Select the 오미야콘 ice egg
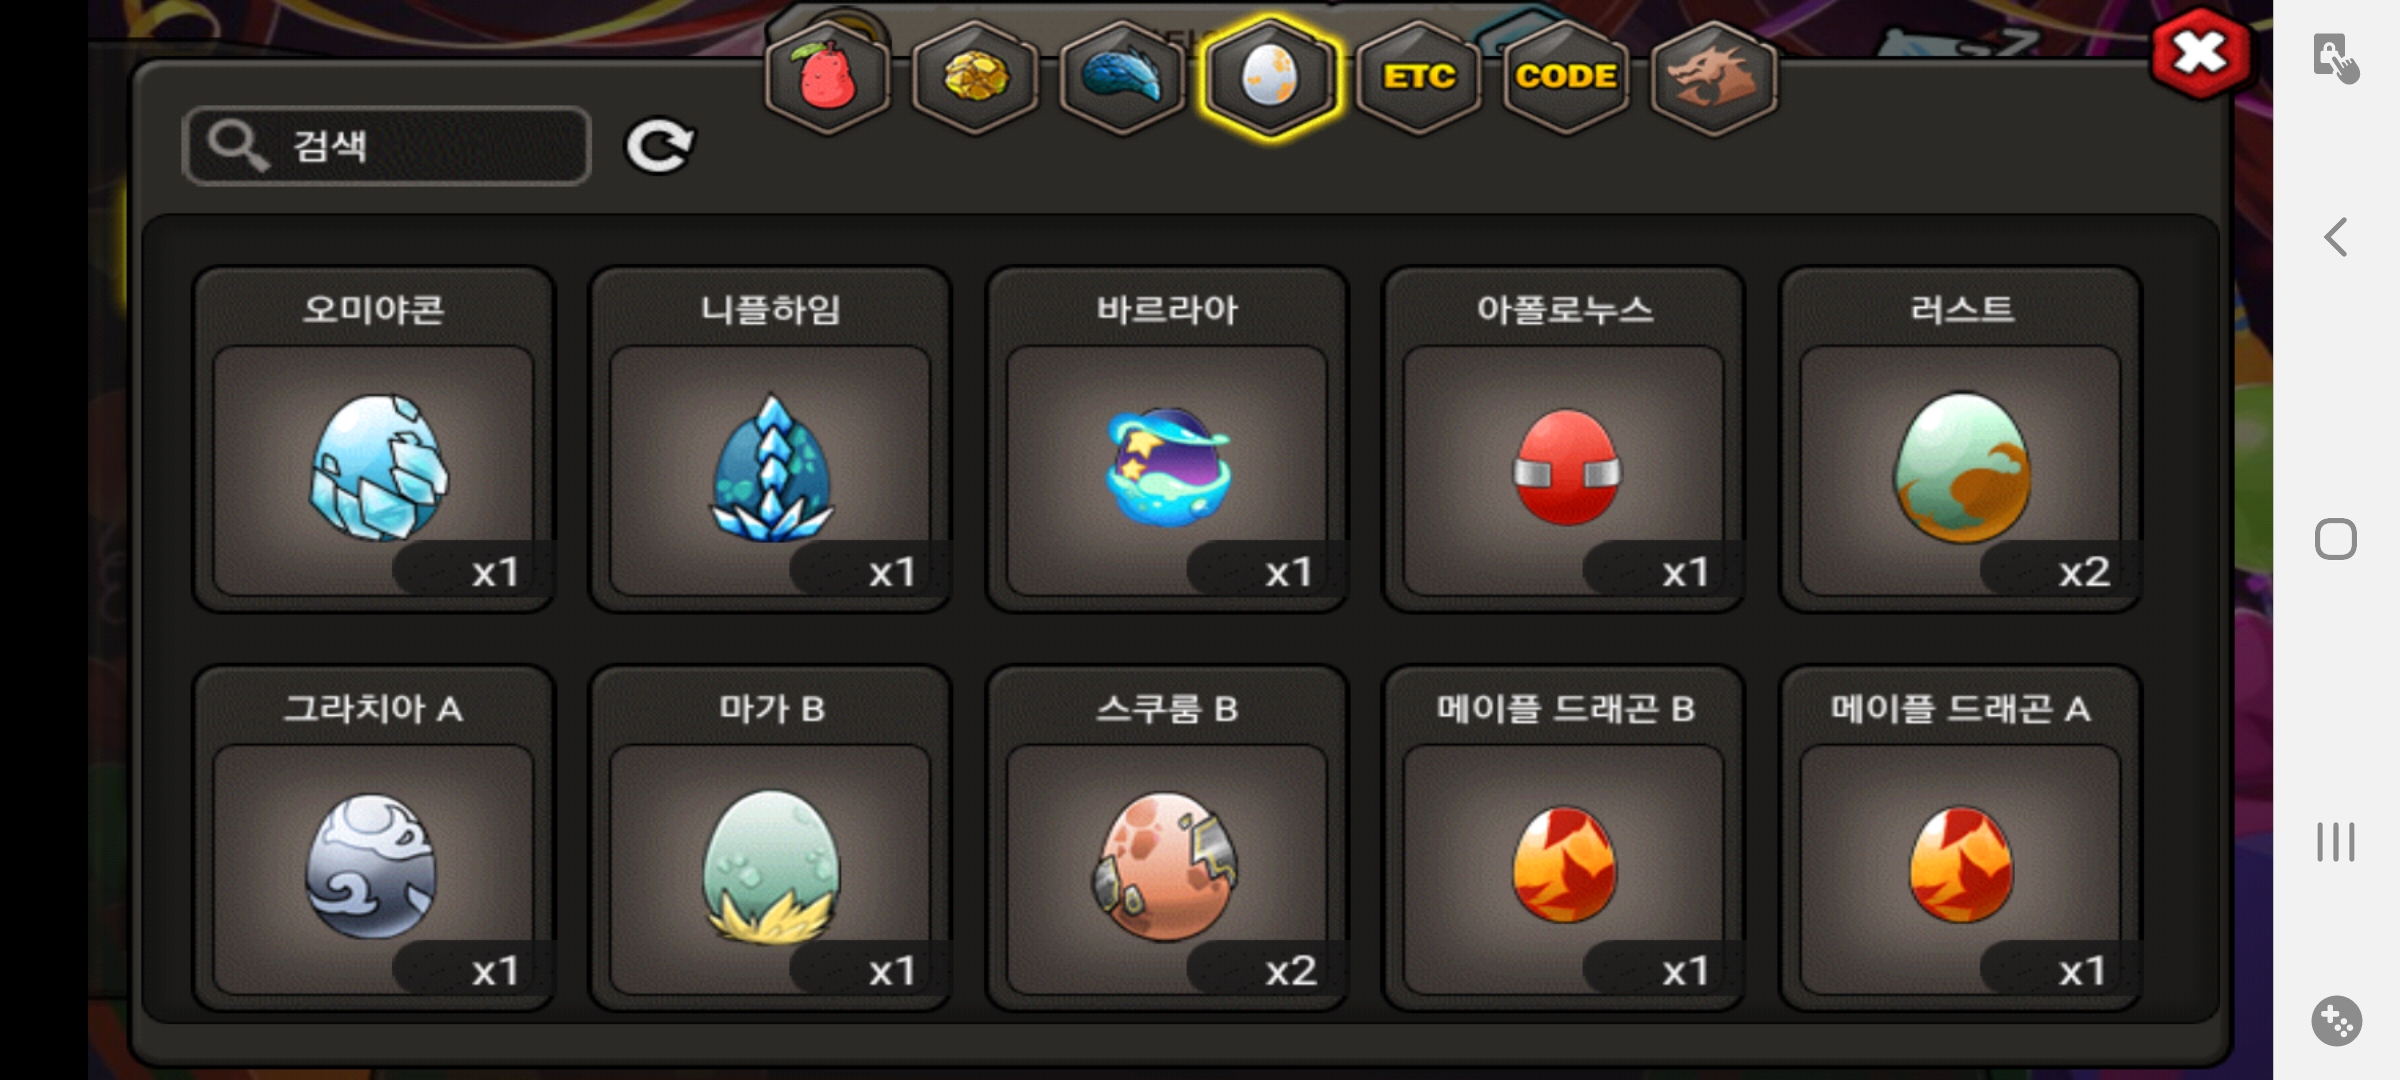This screenshot has height=1080, width=2400. [x=373, y=439]
